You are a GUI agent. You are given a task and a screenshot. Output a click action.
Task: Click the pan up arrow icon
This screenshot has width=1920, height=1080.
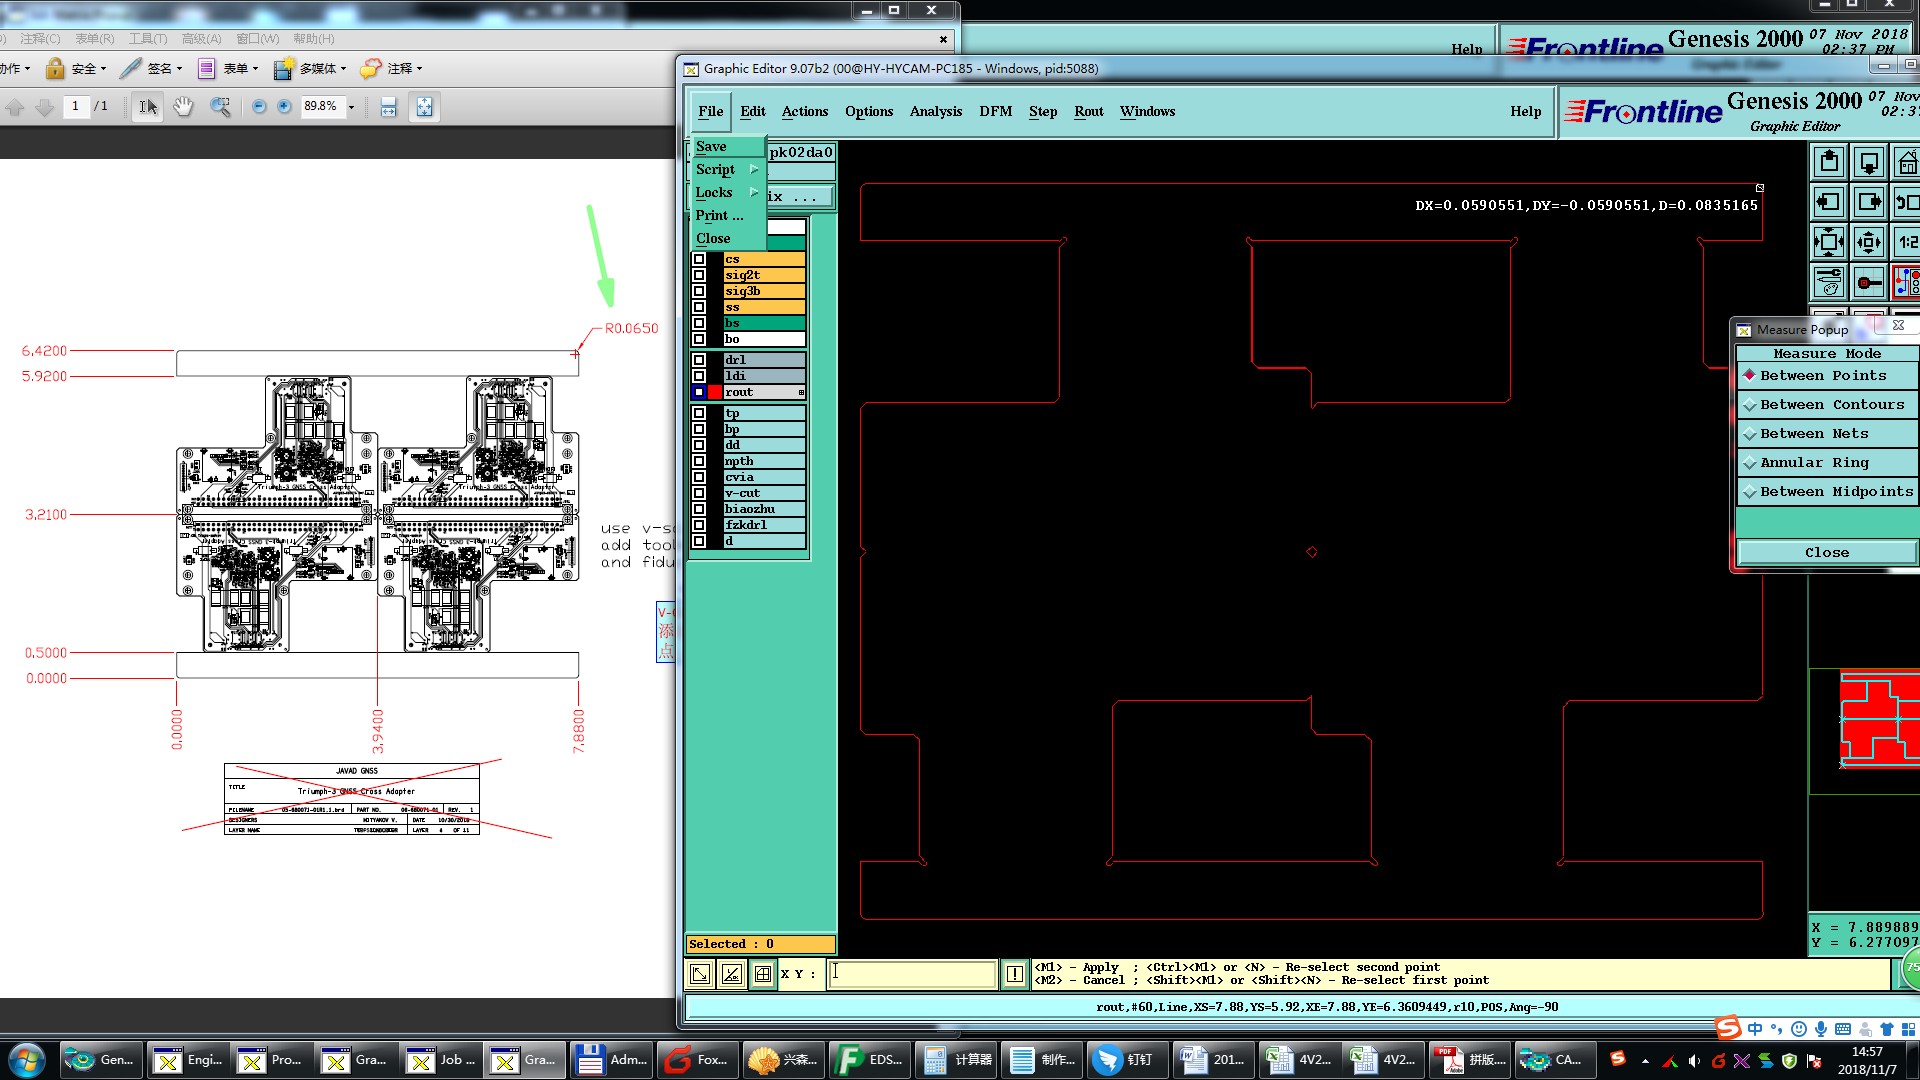[x=1829, y=162]
